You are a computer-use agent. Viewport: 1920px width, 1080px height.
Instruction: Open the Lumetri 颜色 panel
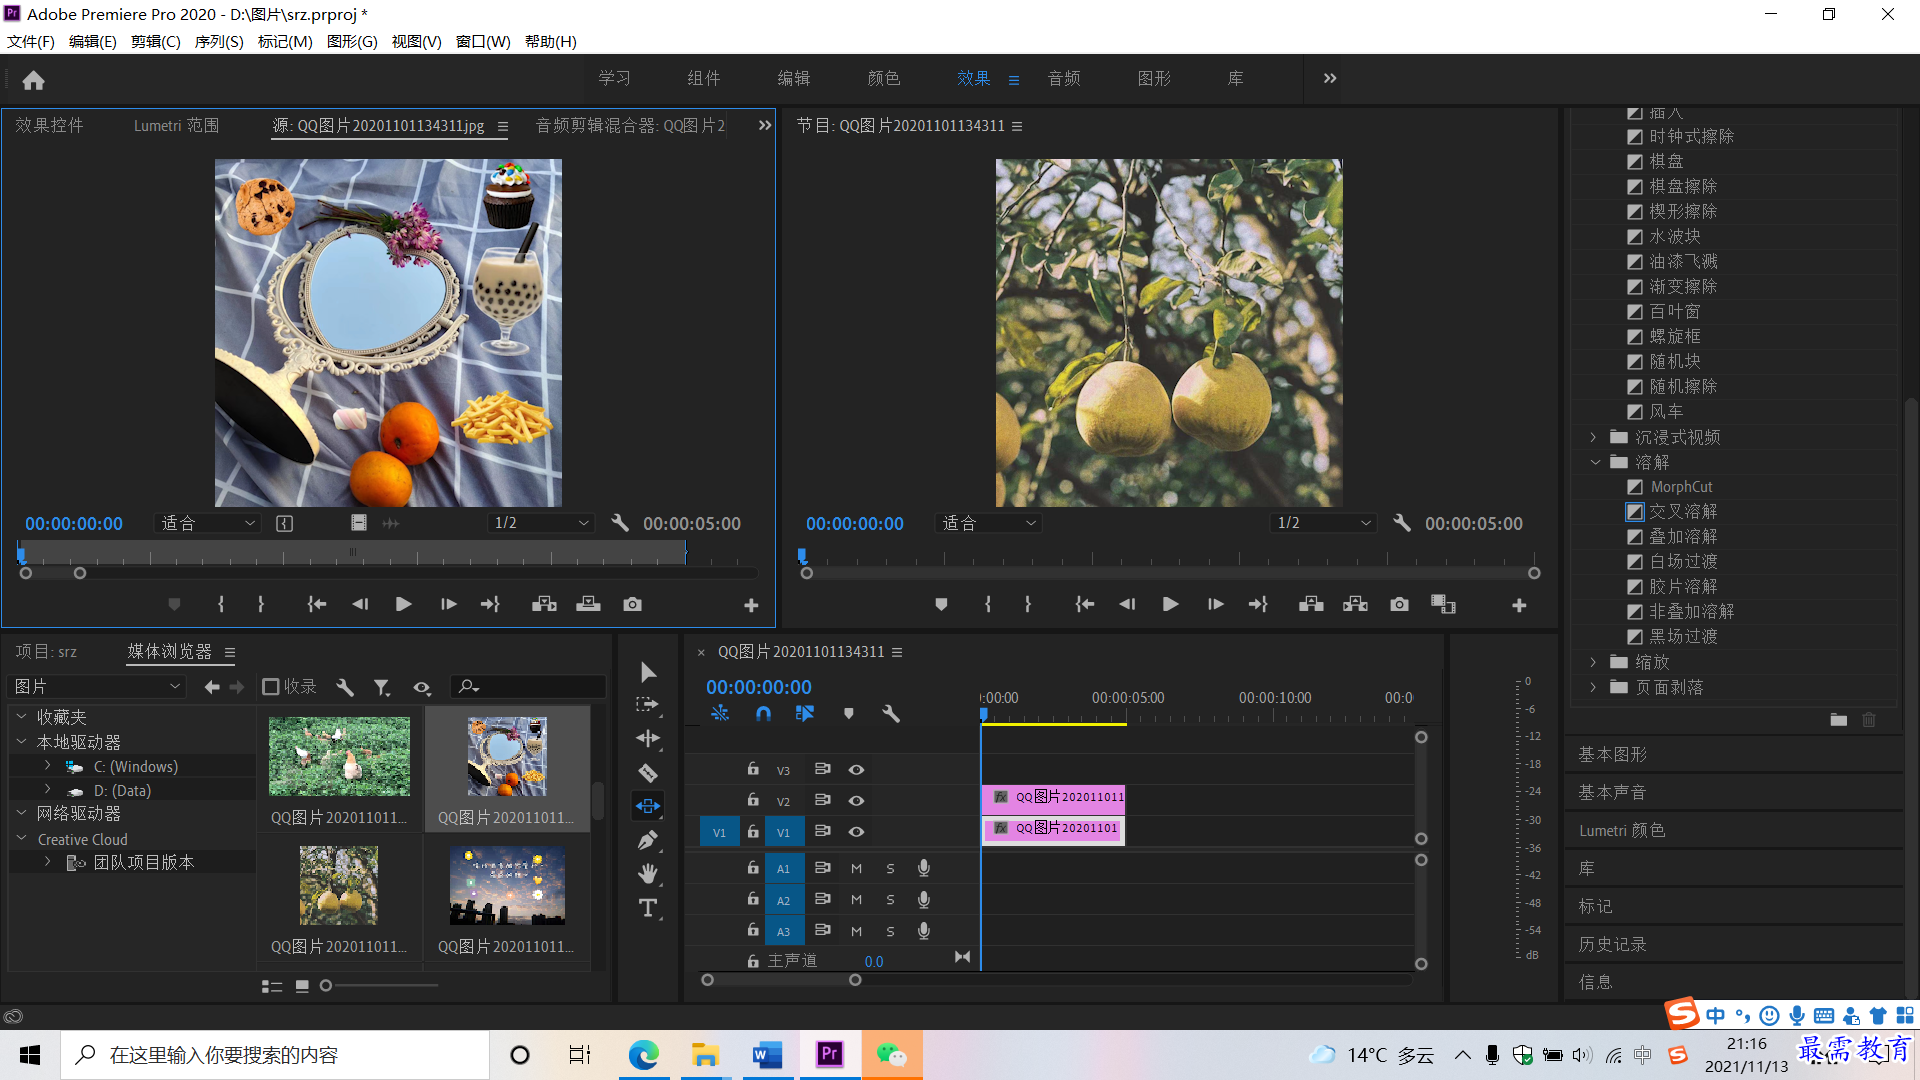(x=1622, y=831)
